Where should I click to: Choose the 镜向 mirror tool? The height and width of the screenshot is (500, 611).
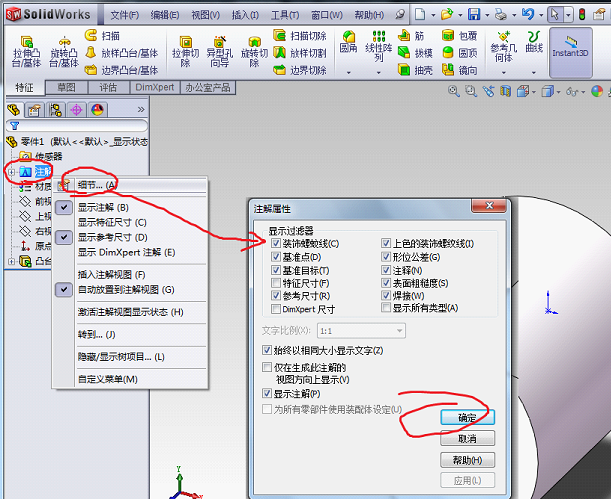pos(460,70)
